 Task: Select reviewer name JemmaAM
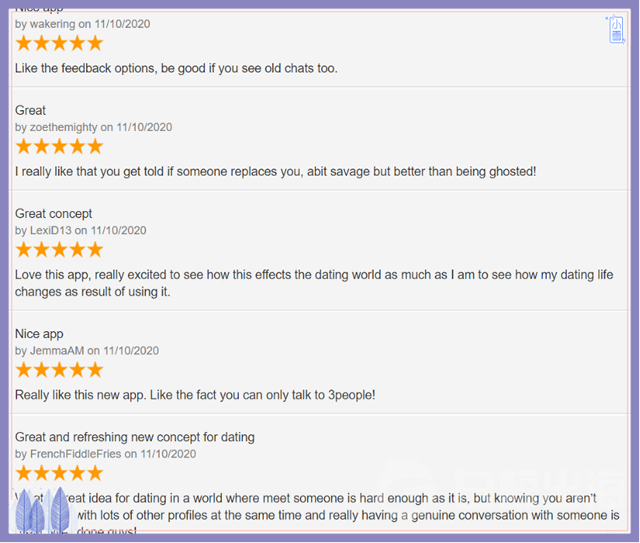pyautogui.click(x=56, y=351)
